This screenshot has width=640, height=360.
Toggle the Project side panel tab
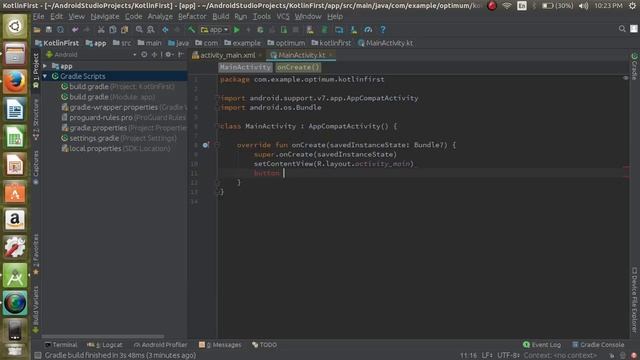tap(36, 70)
